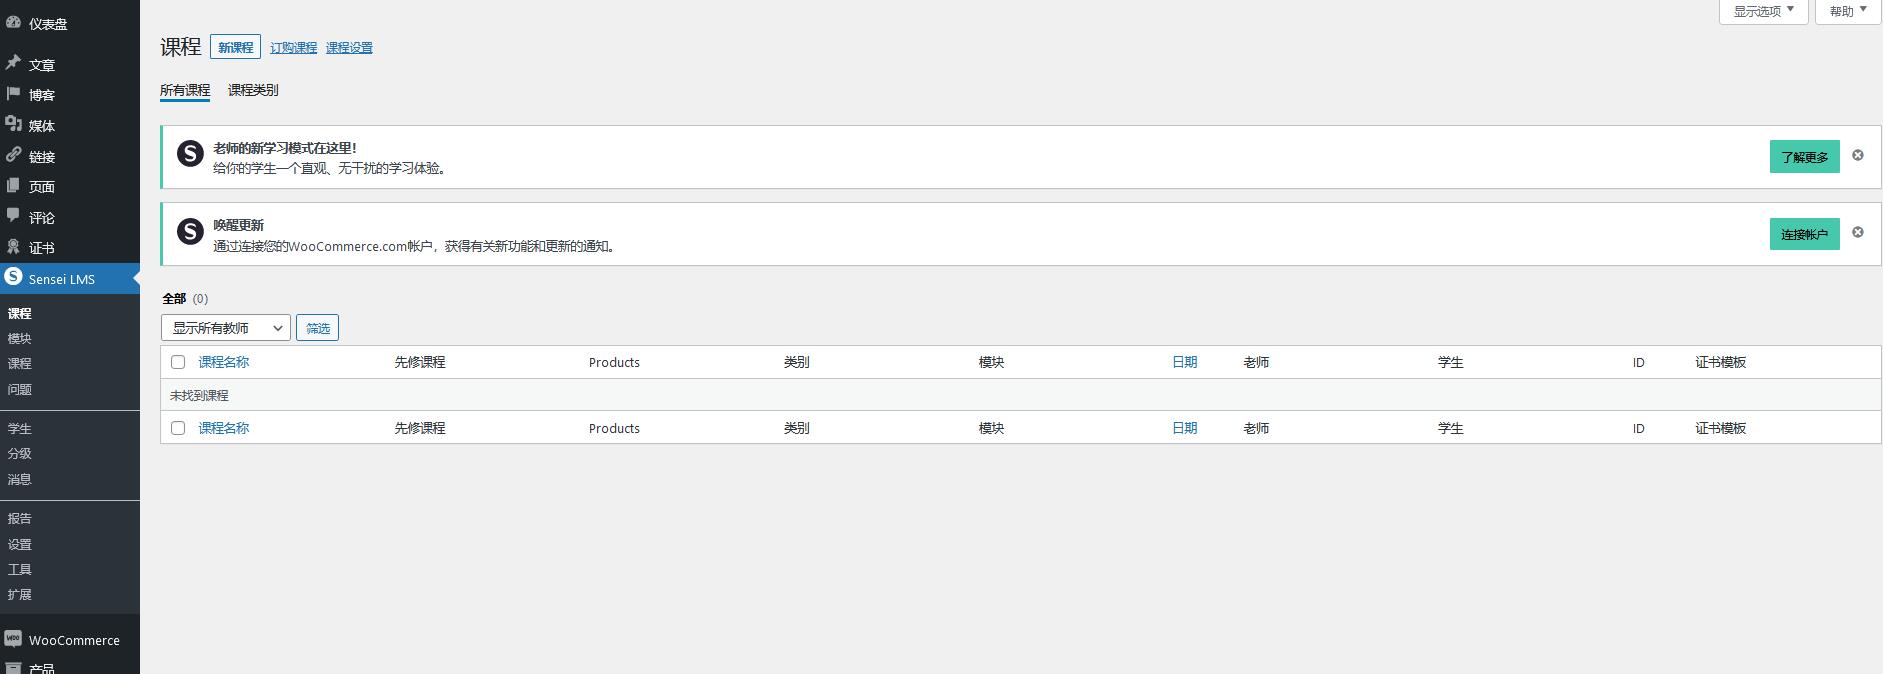Click the 老师 column header

[x=1256, y=362]
